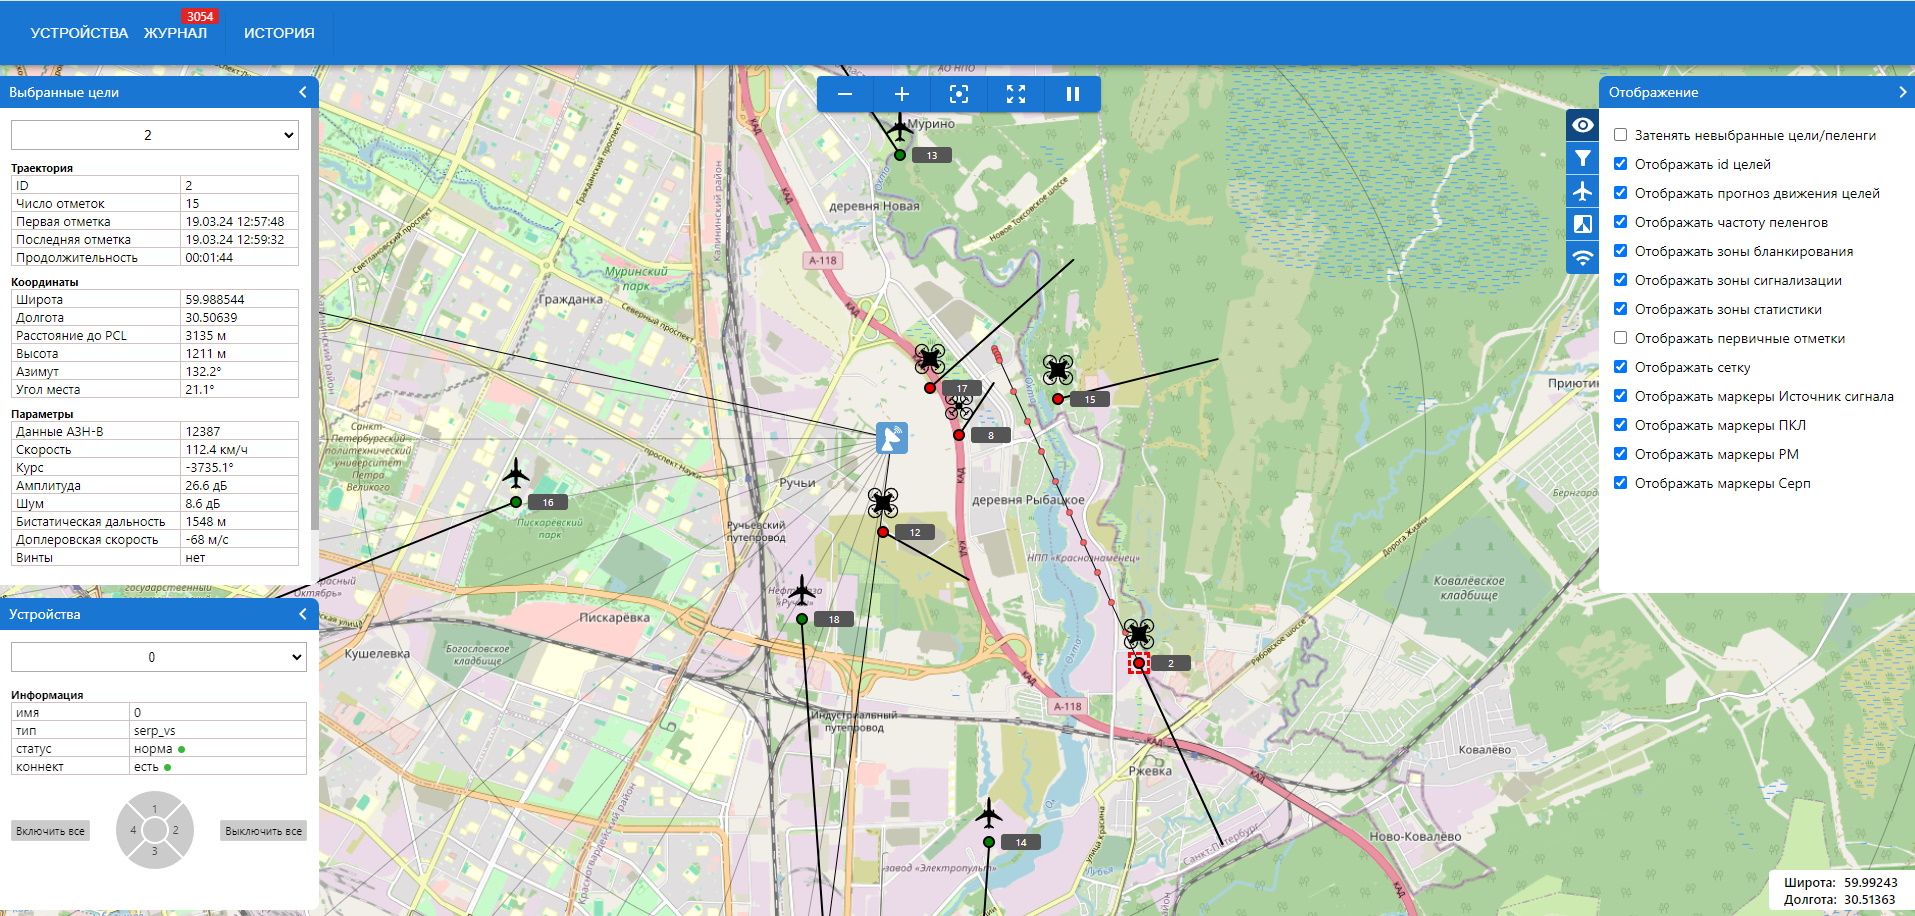Enable dimming unselected targets checkbox
The width and height of the screenshot is (1915, 916).
tap(1620, 135)
